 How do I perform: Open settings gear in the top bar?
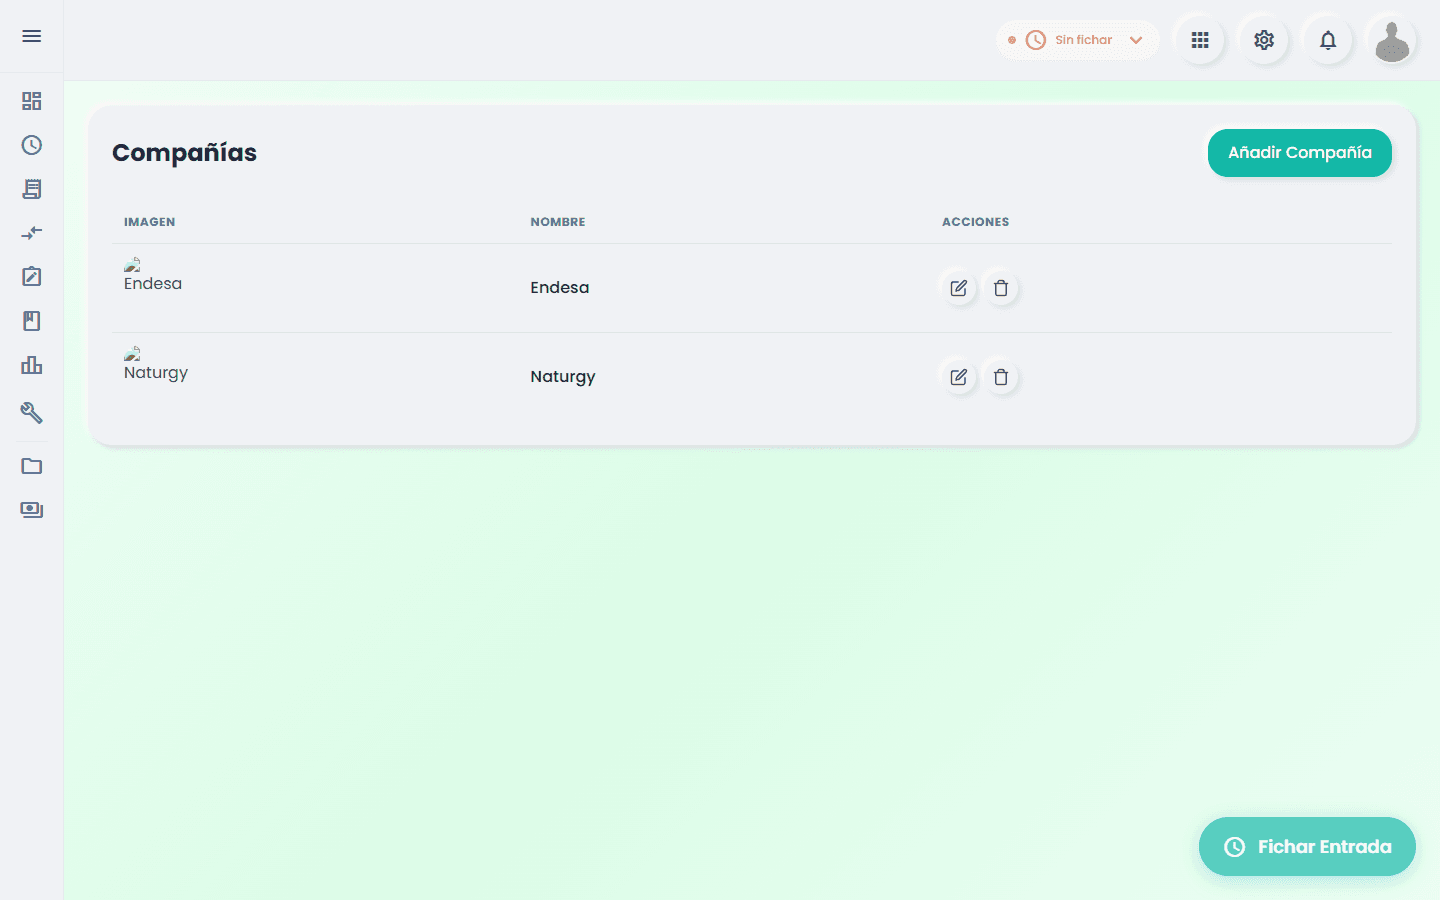1264,40
